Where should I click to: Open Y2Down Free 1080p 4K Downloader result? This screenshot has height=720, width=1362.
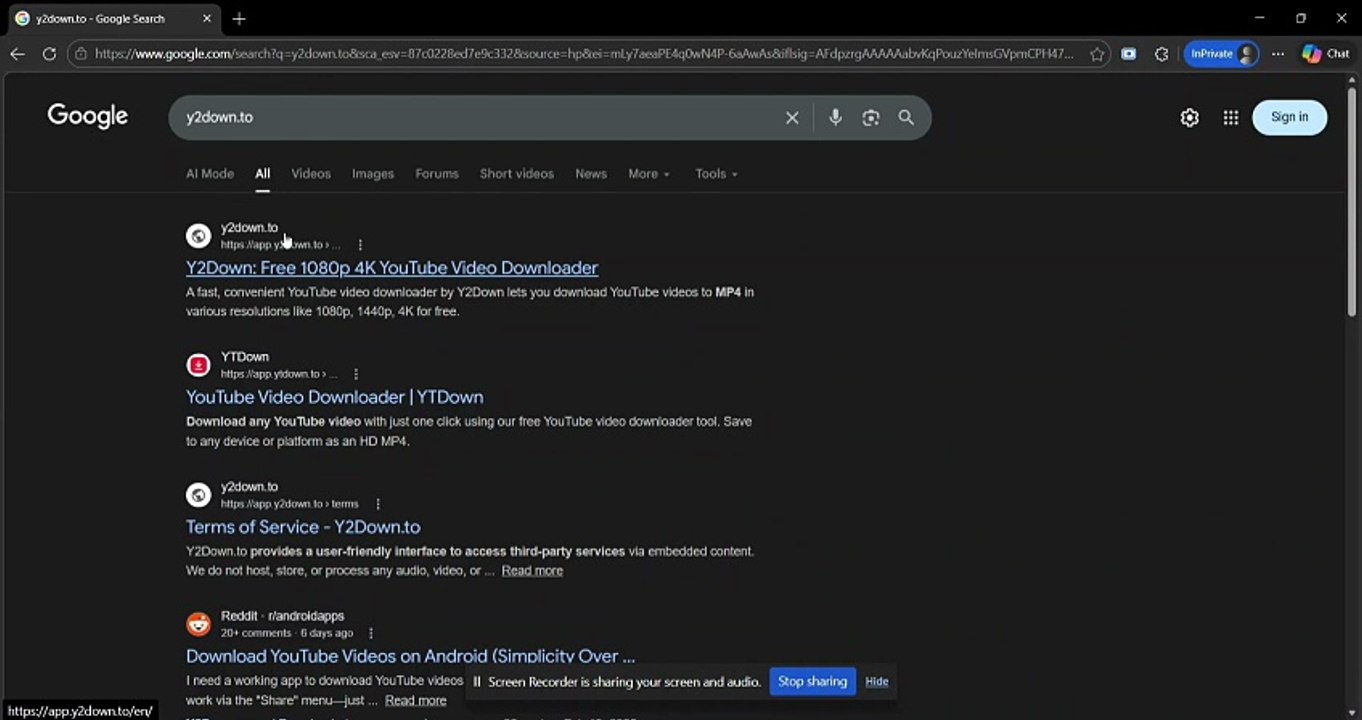pos(392,268)
